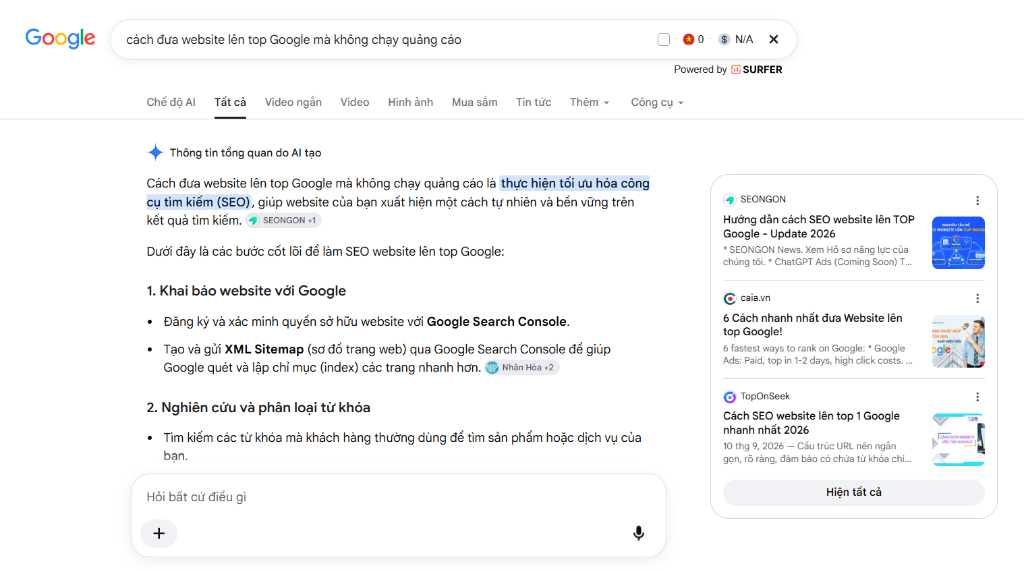Click the caia.vn article thumbnail
Image resolution: width=1024 pixels, height=573 pixels.
(x=958, y=341)
